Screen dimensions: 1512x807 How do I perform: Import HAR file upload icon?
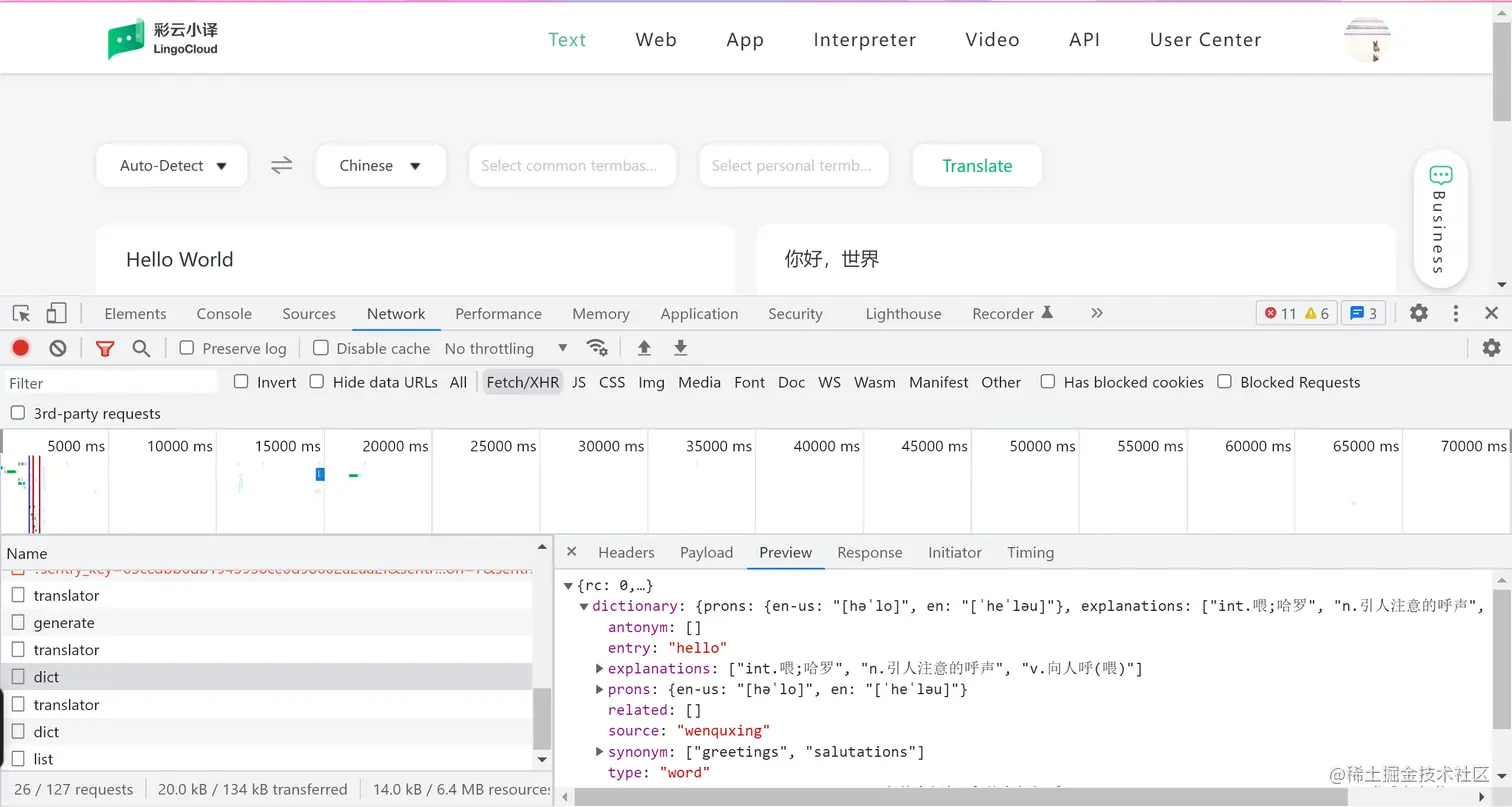(x=644, y=348)
